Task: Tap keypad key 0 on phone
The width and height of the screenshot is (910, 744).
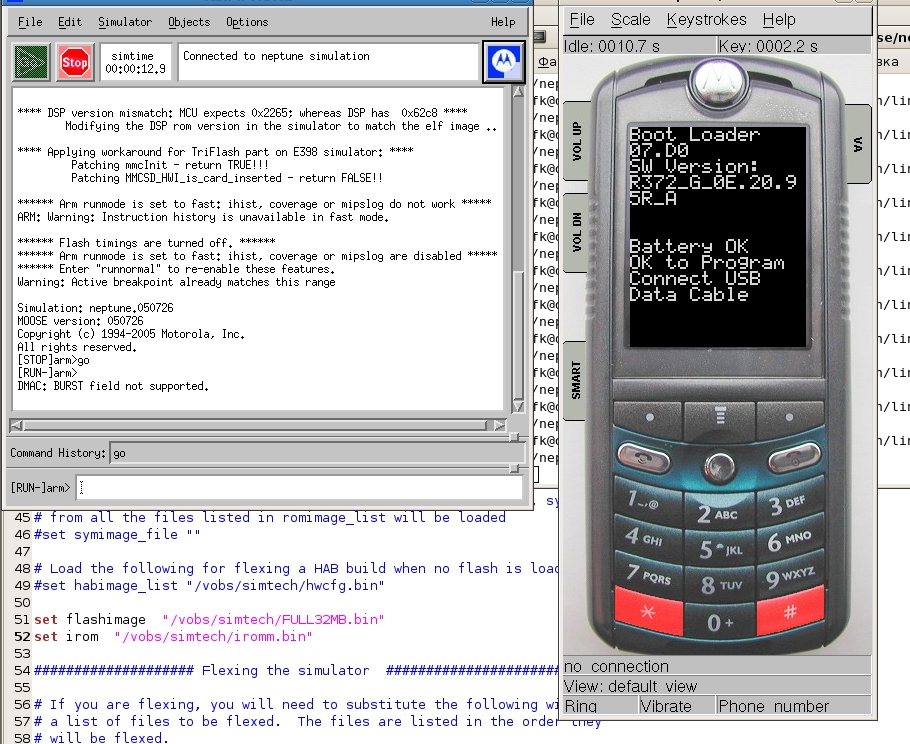Action: 720,622
